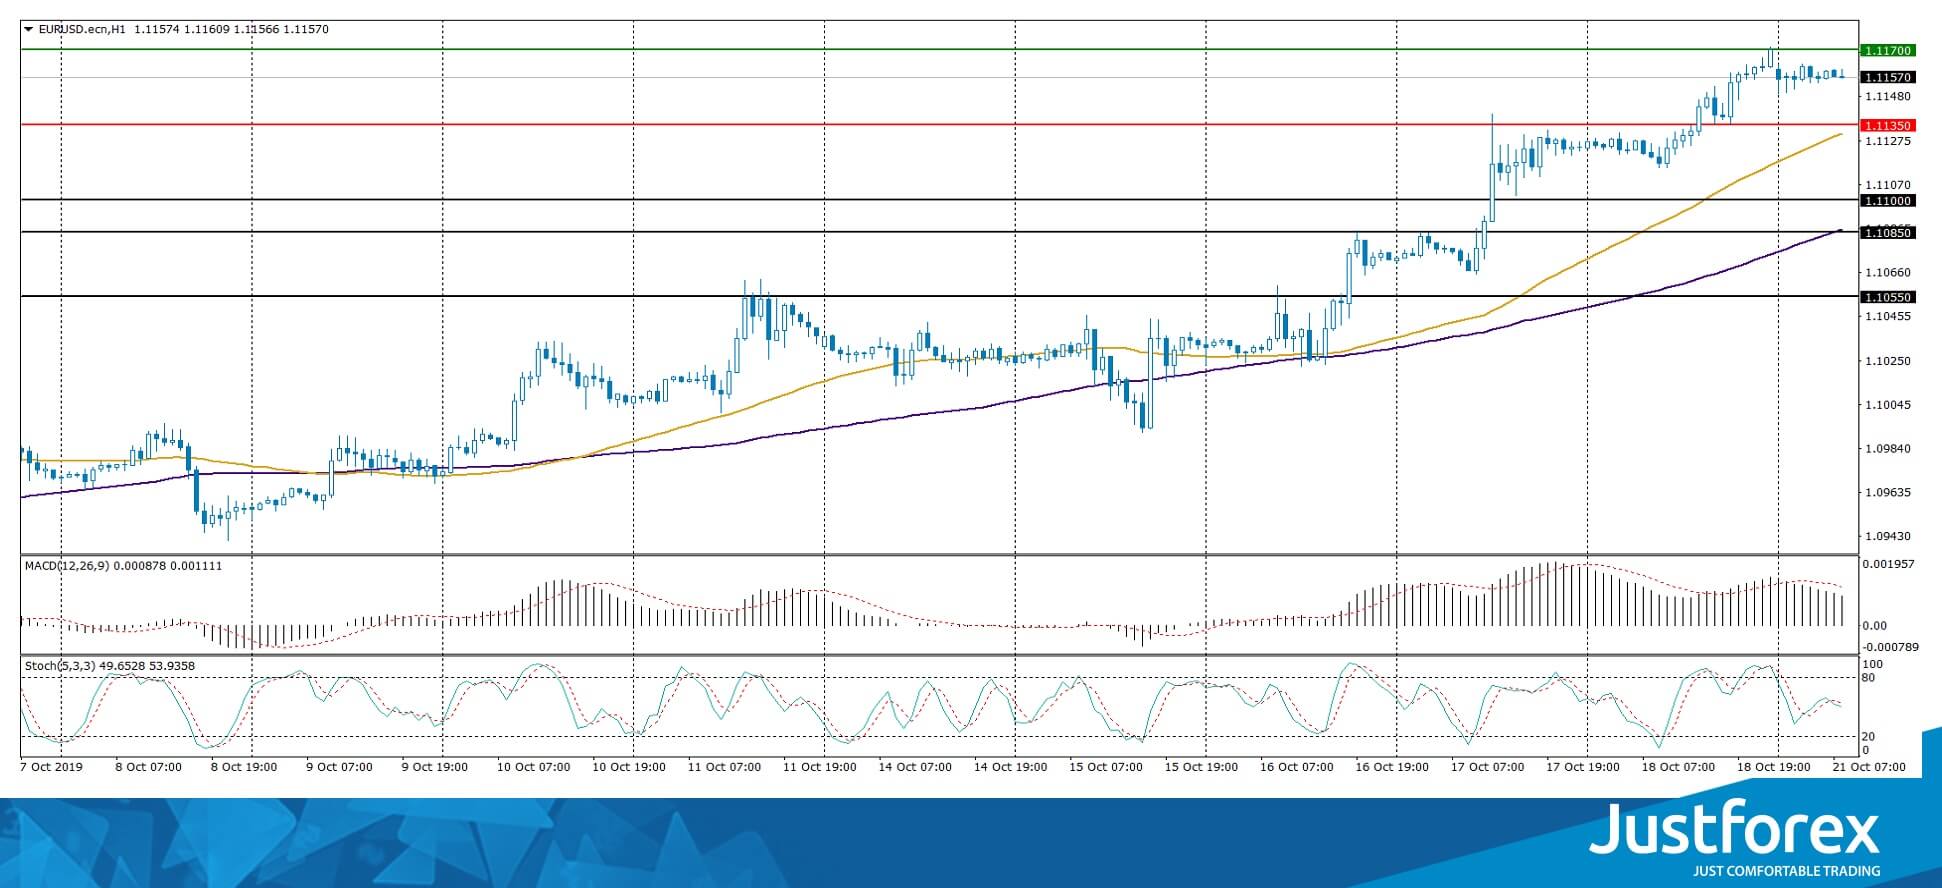The width and height of the screenshot is (1942, 888).
Task: Click the MACD scale value 0.001957
Action: tap(1887, 564)
